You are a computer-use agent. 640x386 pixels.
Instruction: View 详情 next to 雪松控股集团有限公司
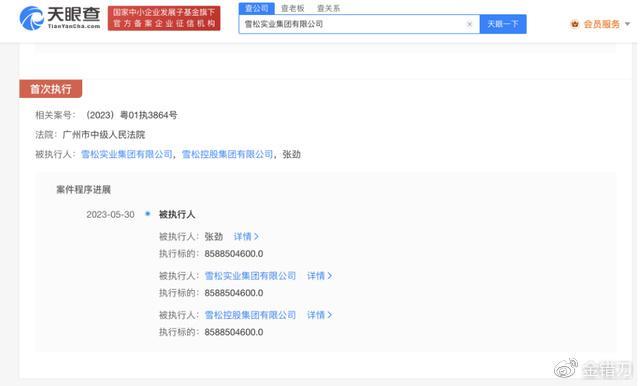click(320, 315)
